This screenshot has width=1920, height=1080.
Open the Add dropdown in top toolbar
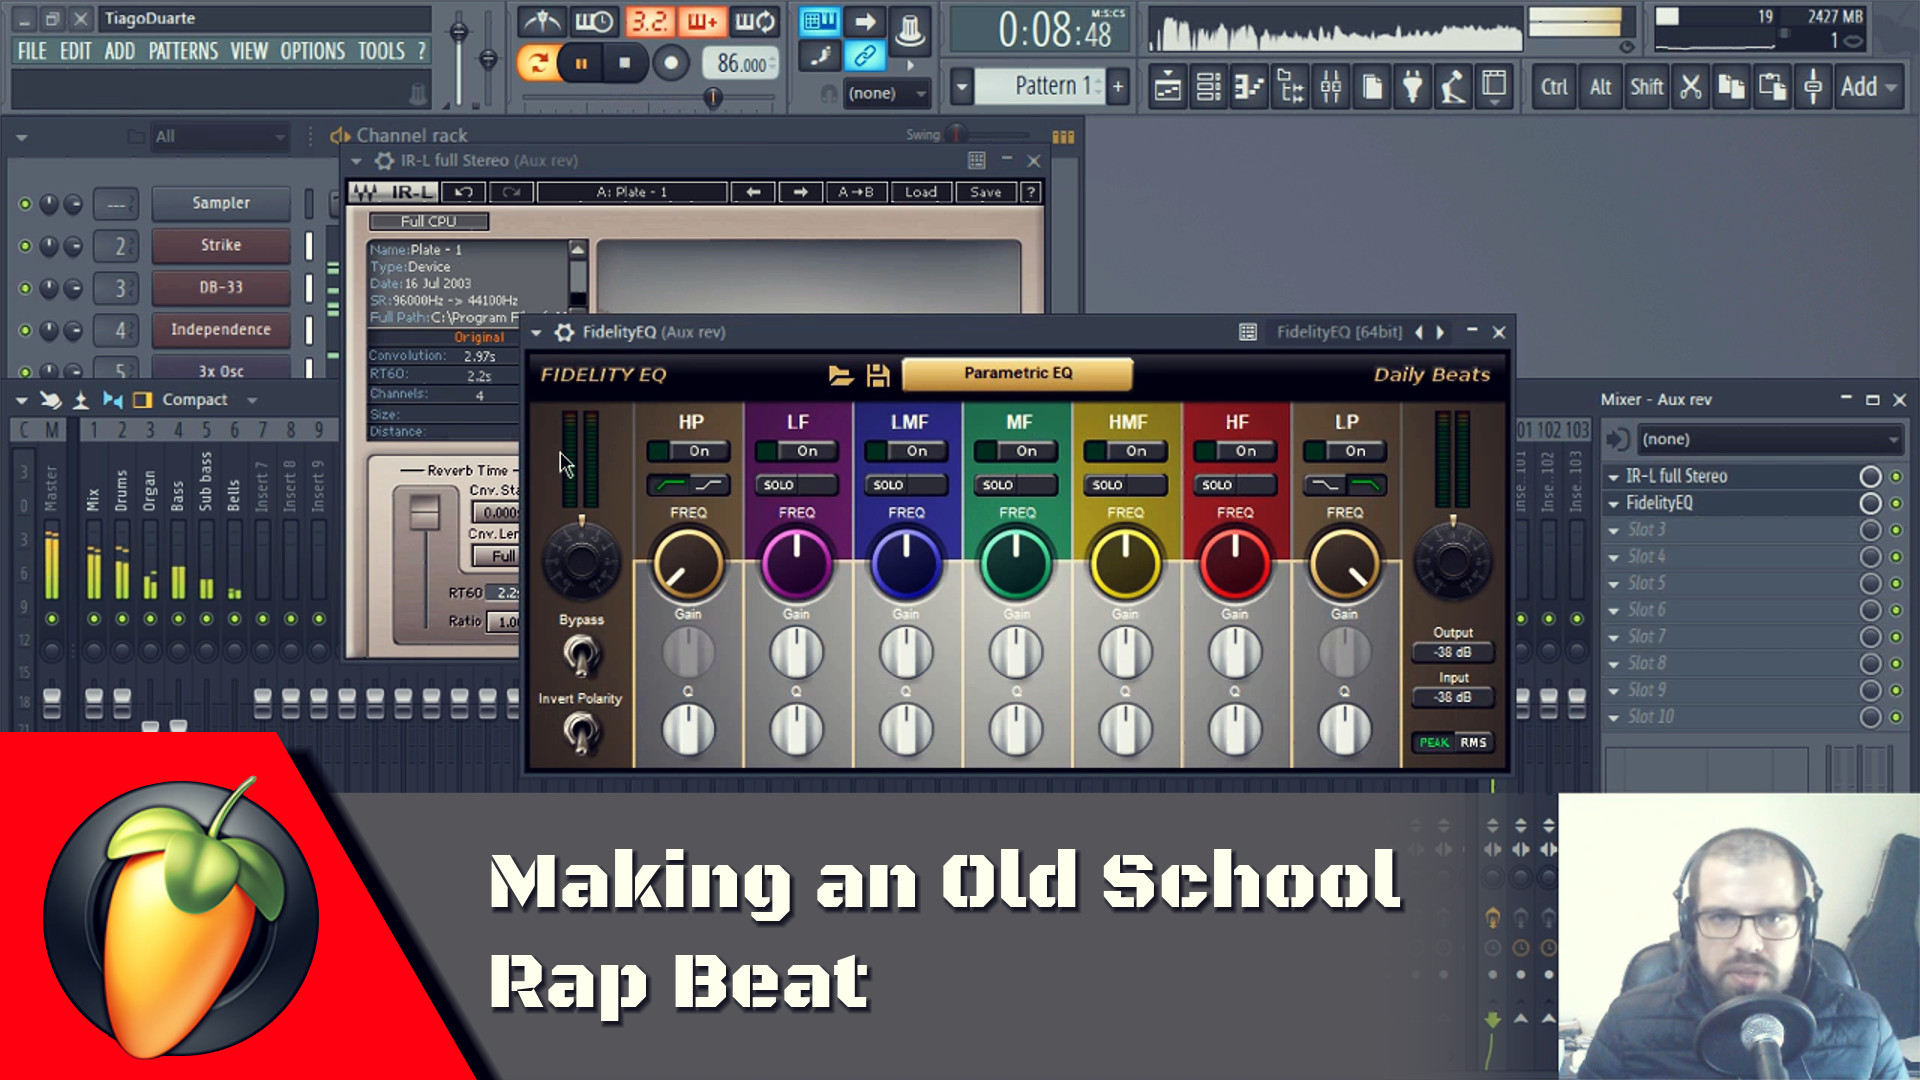click(x=1868, y=87)
